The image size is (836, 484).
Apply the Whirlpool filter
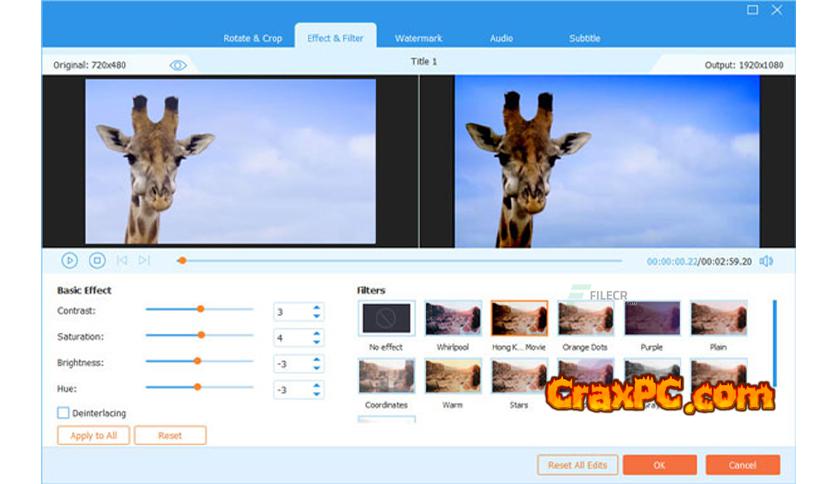pos(452,319)
